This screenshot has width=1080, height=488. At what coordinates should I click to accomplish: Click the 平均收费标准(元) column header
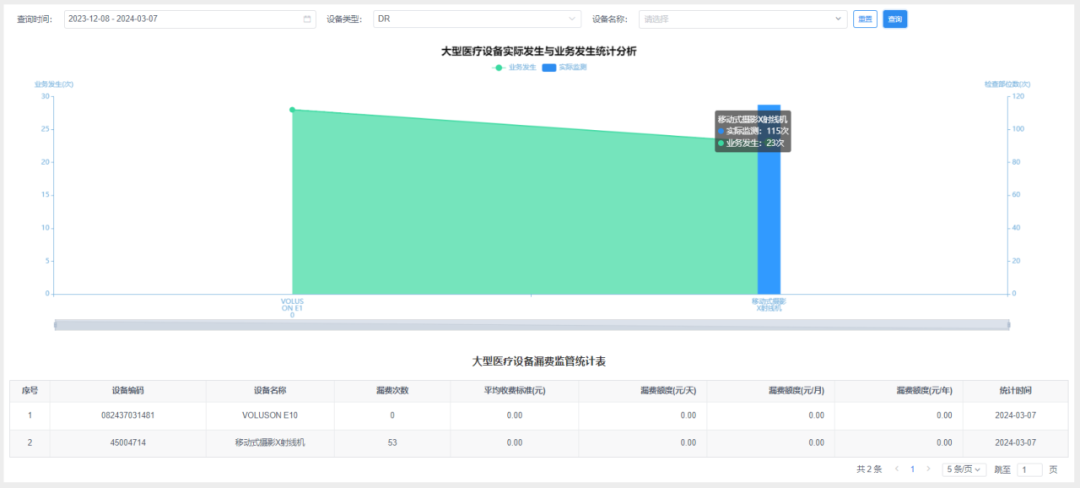(514, 390)
